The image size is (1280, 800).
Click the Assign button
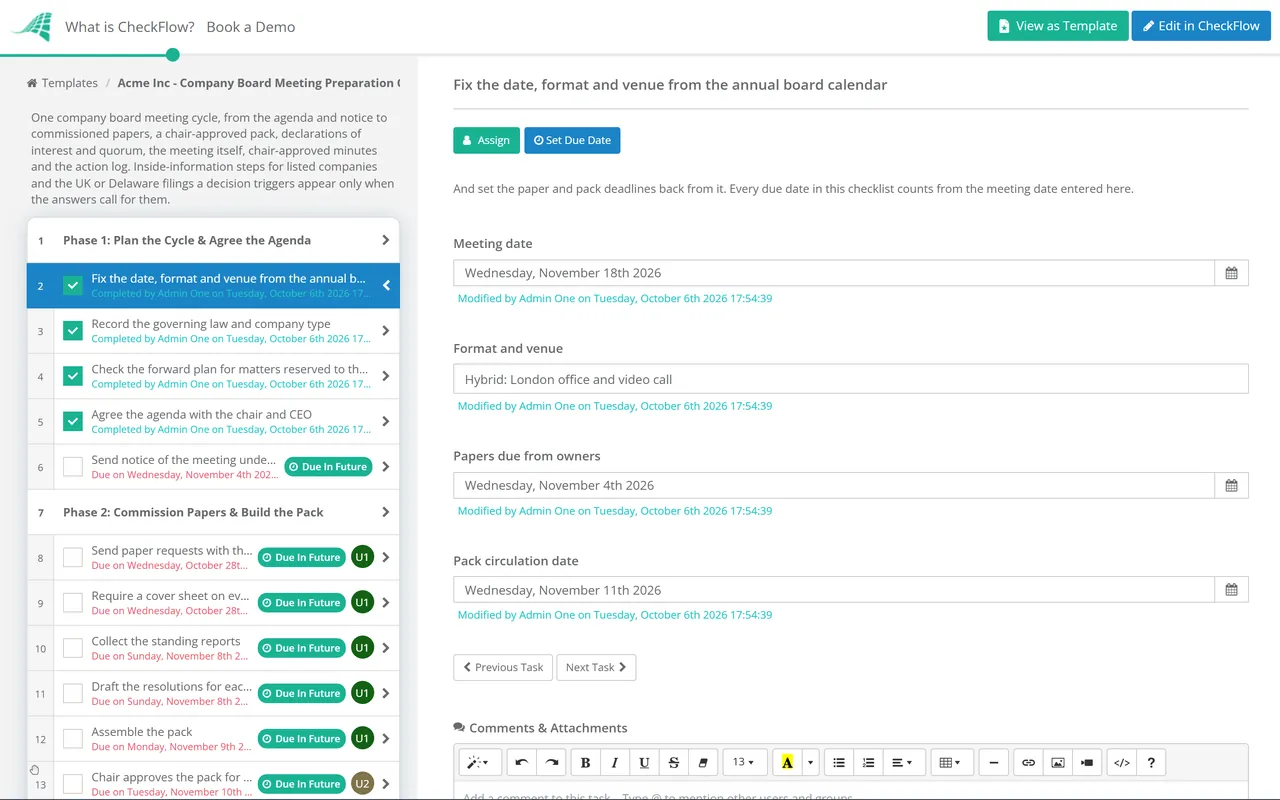[x=486, y=140]
